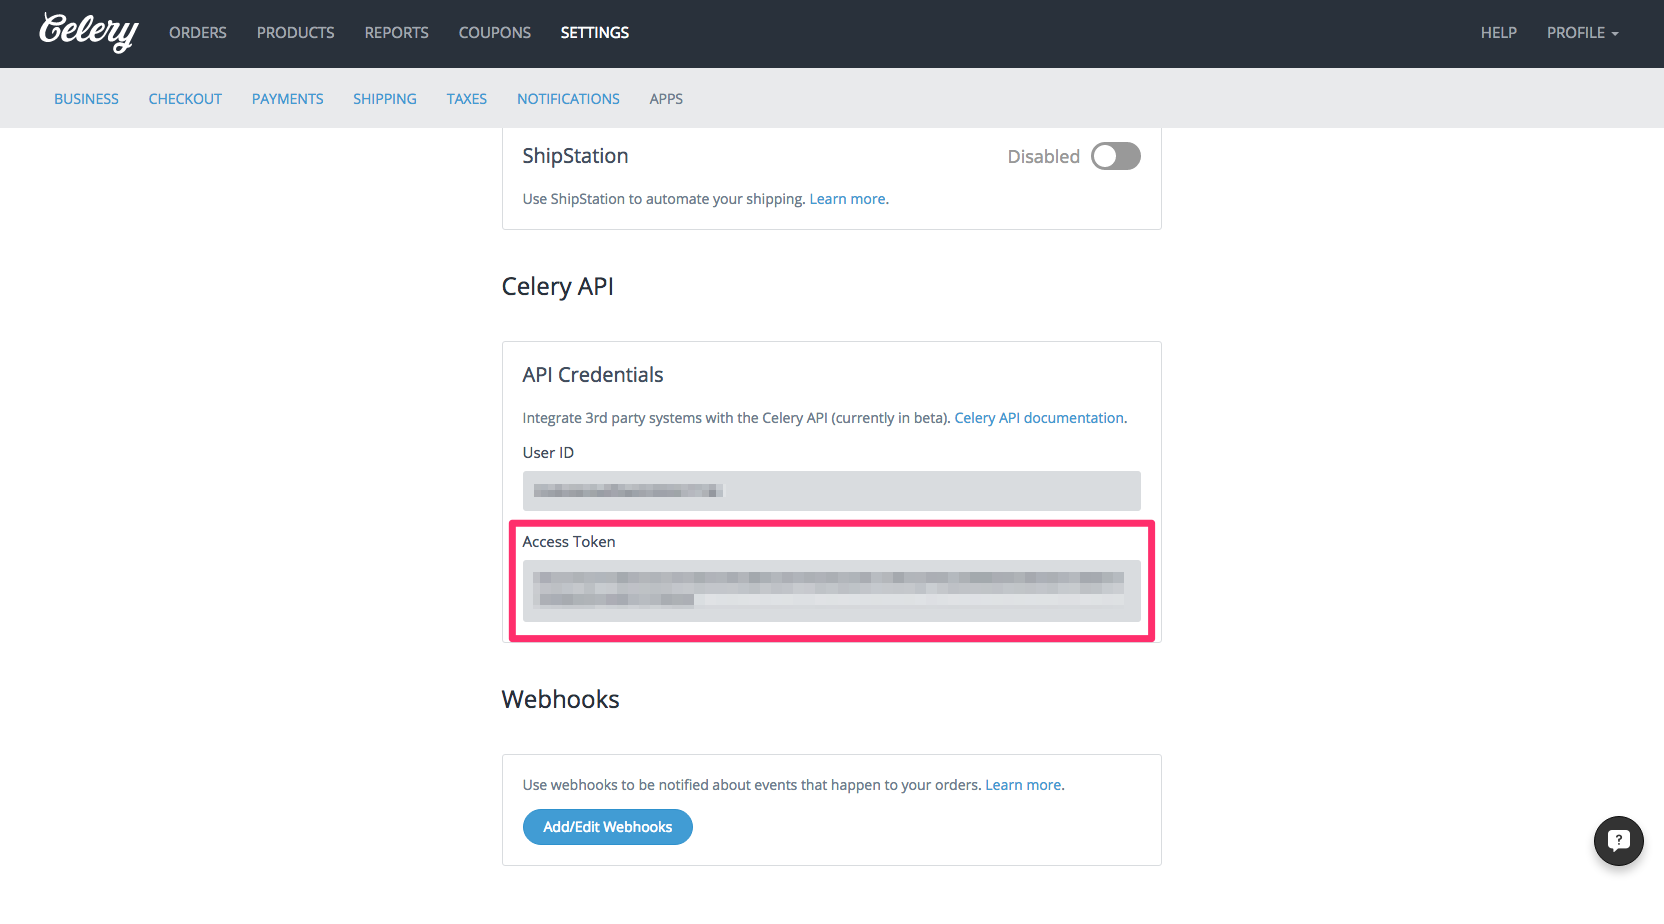
Task: Follow the ShipStation Learn more link
Action: (847, 199)
